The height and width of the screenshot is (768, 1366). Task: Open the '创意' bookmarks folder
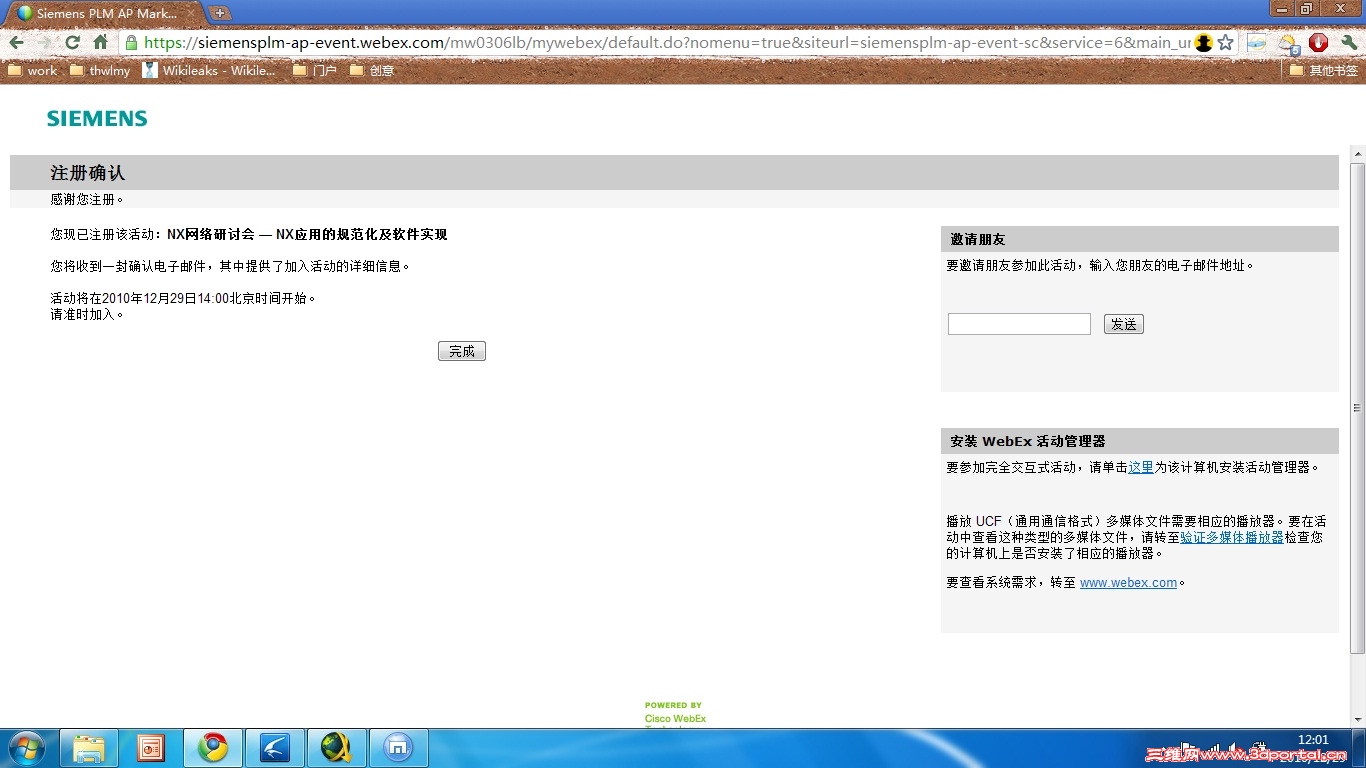click(372, 71)
